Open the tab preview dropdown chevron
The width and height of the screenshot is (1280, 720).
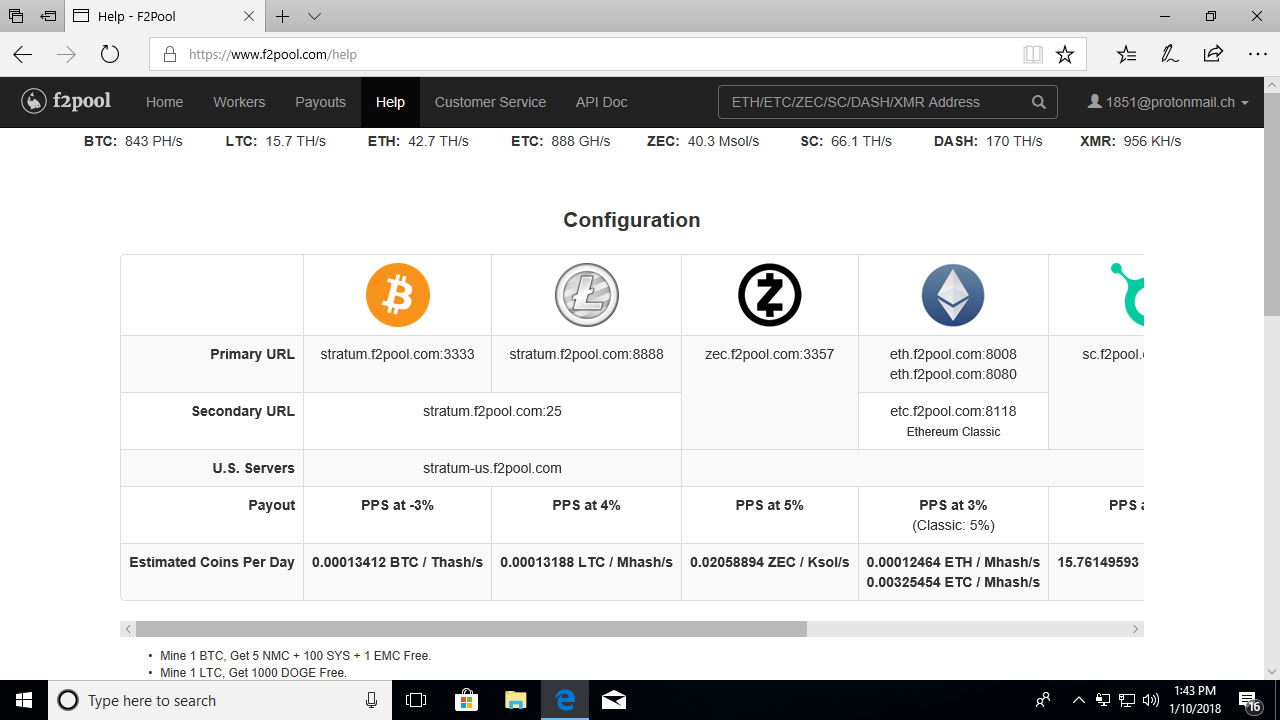tap(314, 16)
